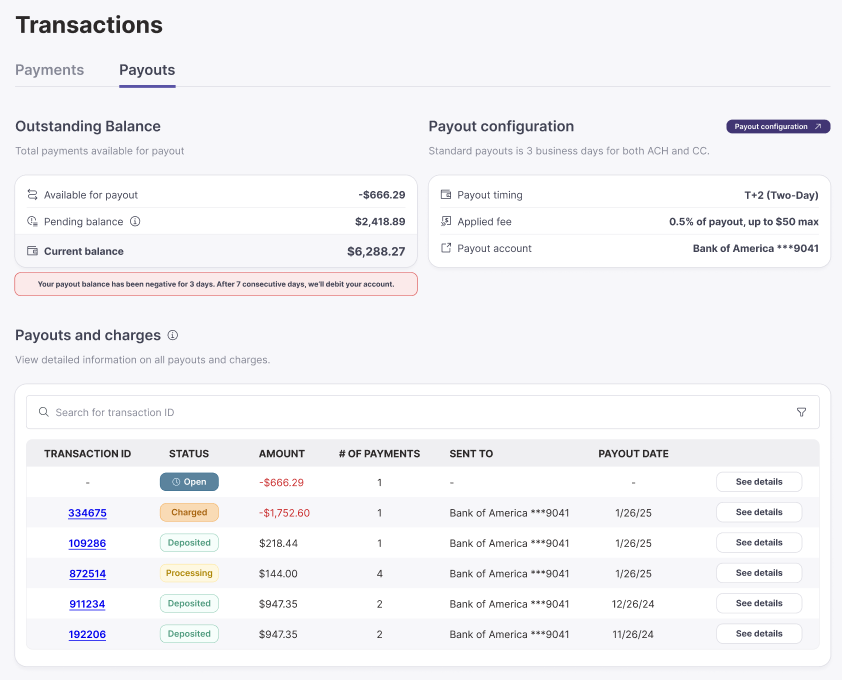Select the Payouts tab

[147, 70]
